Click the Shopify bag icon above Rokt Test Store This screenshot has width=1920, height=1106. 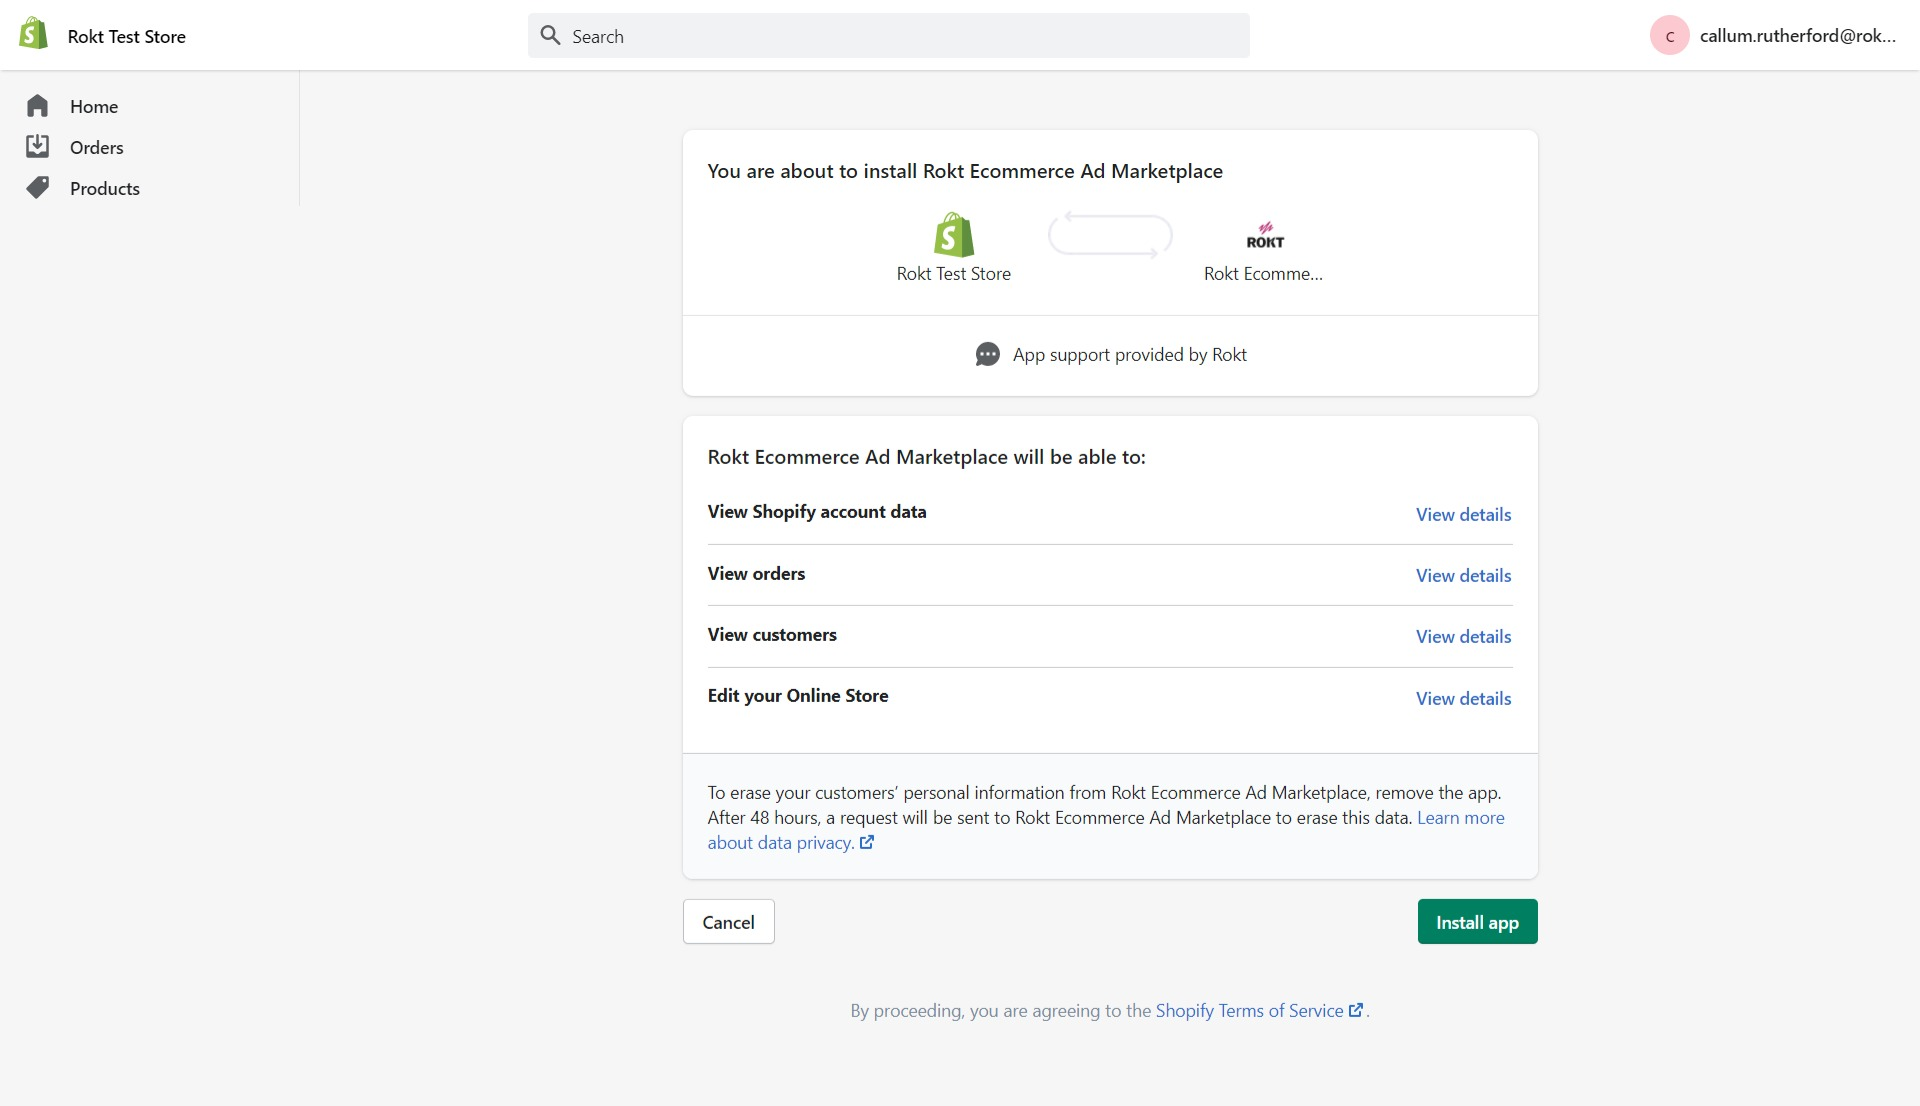click(954, 235)
